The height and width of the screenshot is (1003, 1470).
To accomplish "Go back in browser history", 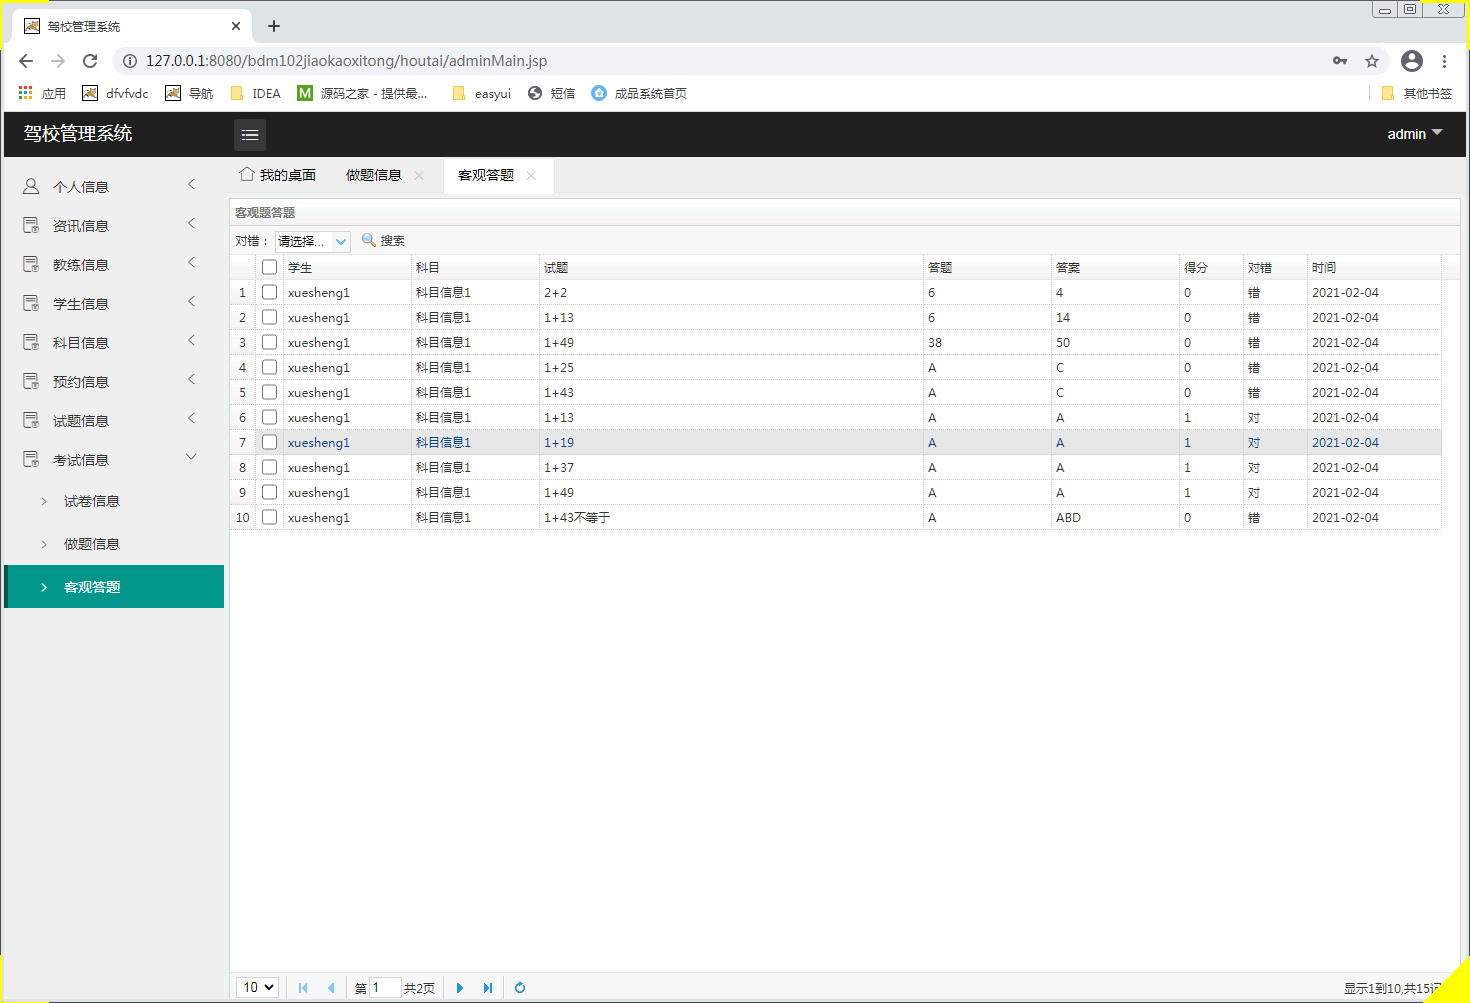I will [26, 61].
